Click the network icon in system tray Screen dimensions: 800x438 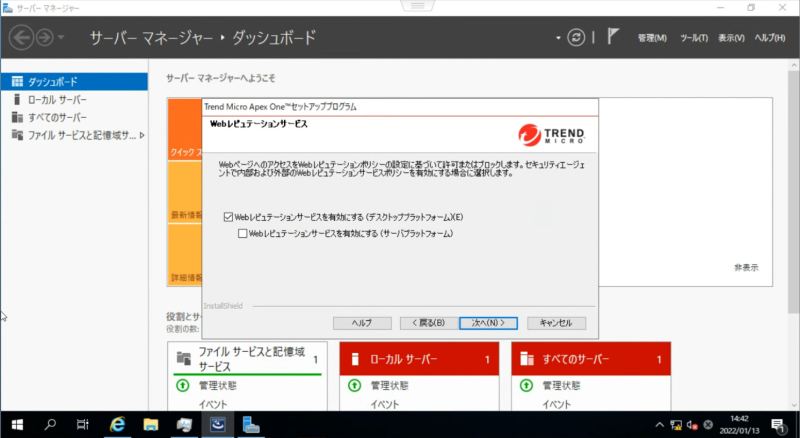point(676,425)
